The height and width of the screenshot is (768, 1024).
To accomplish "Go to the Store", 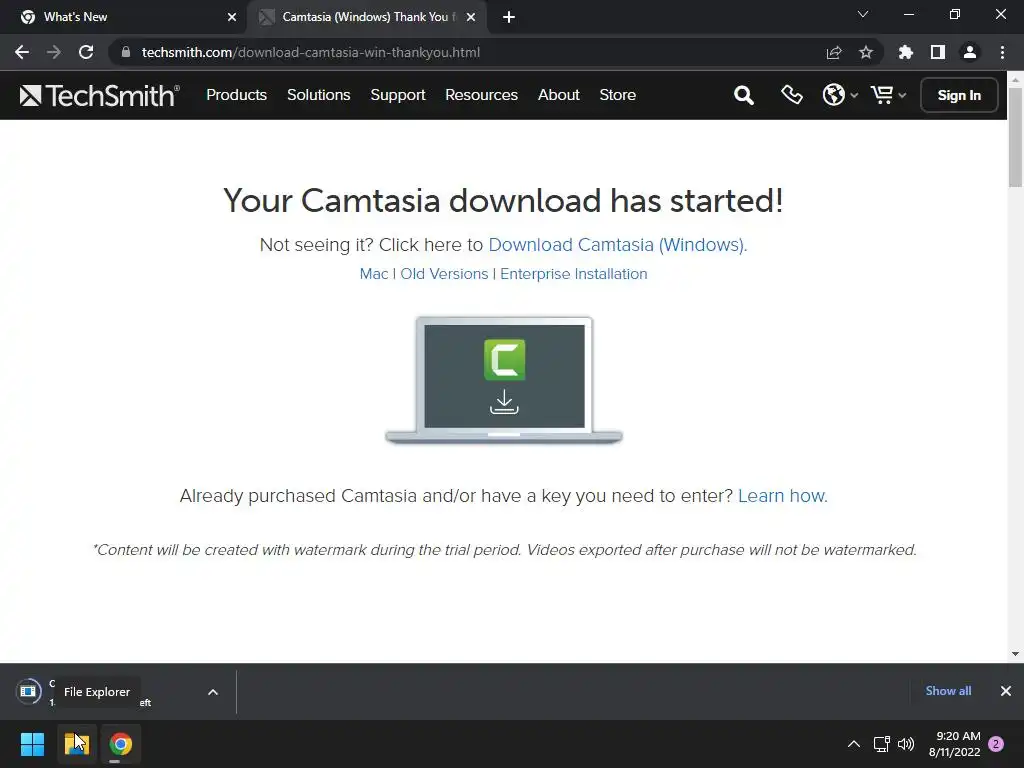I will pyautogui.click(x=618, y=95).
